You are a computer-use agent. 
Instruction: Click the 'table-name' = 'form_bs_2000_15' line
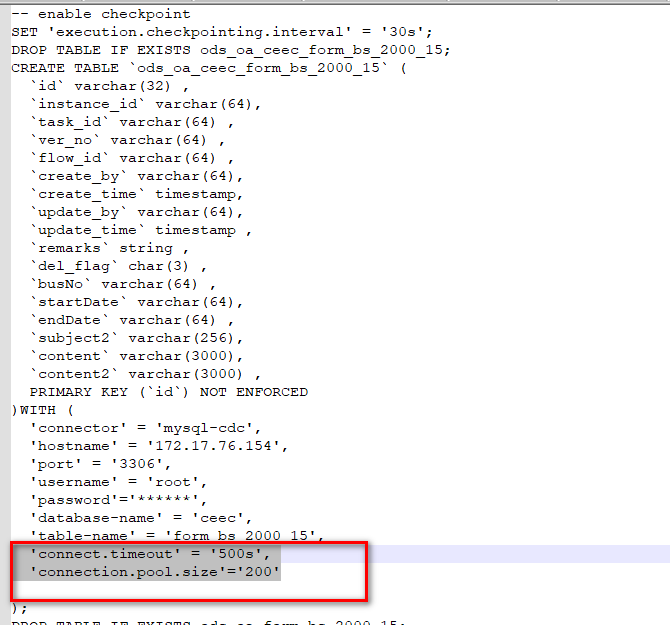tap(176, 535)
